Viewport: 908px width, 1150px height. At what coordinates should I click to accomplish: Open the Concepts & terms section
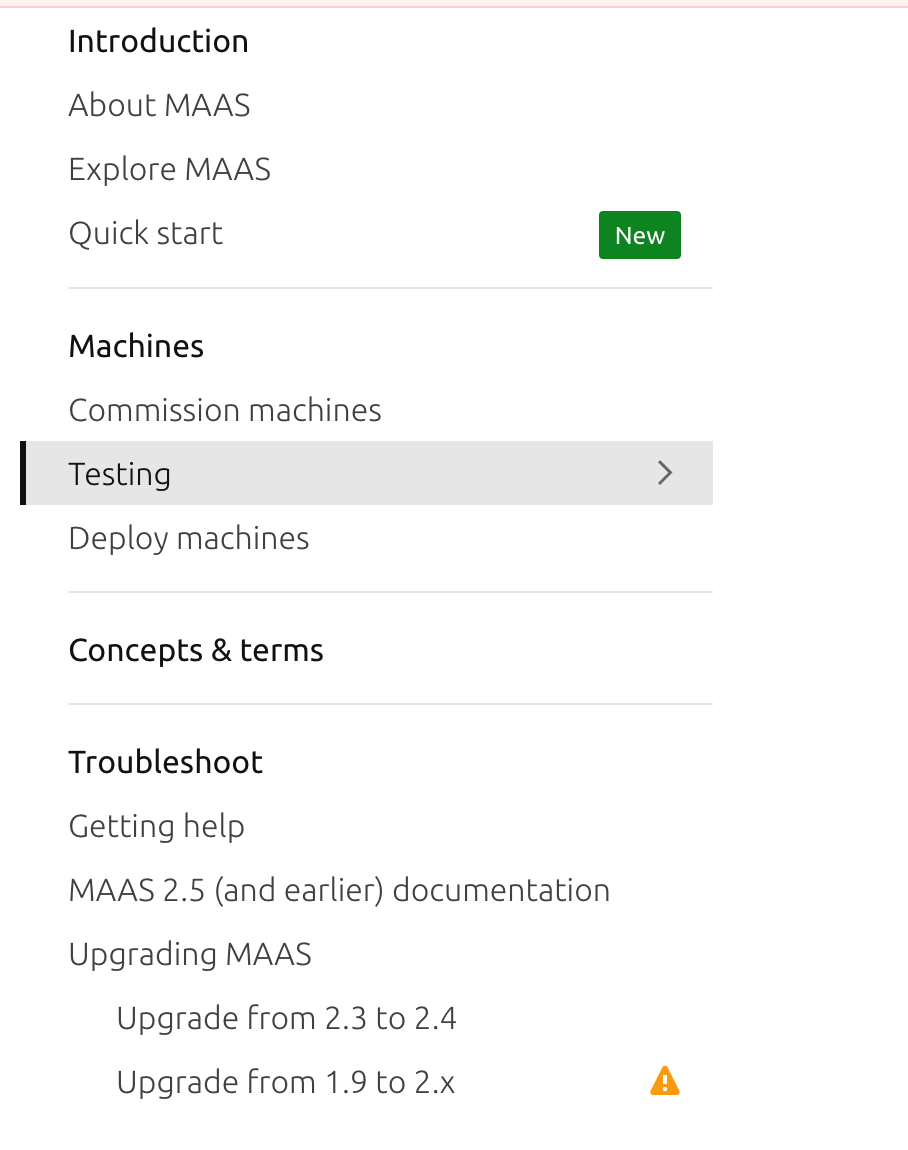click(196, 651)
